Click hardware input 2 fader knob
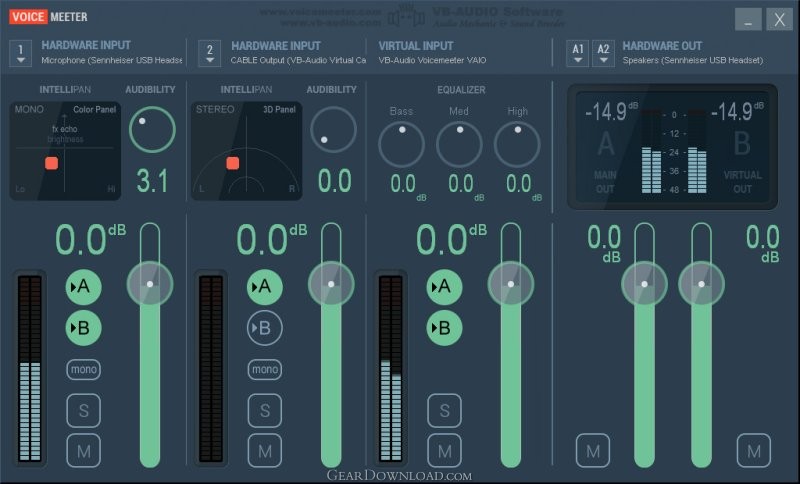800x484 pixels. 331,284
